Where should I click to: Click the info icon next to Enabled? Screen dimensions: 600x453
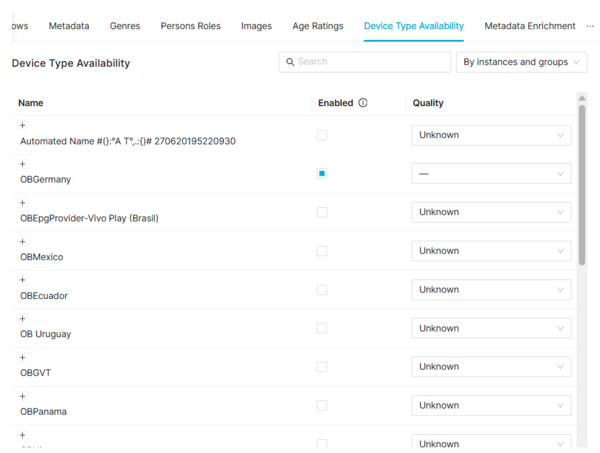pos(363,103)
